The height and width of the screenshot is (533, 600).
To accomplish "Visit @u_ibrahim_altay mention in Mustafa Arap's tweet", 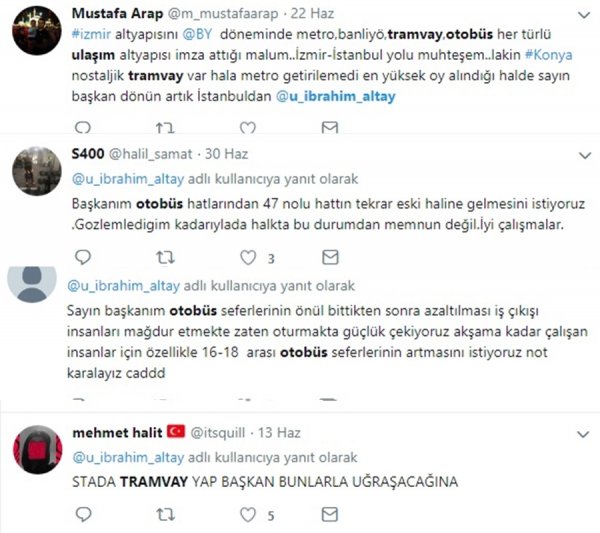I will pos(336,96).
